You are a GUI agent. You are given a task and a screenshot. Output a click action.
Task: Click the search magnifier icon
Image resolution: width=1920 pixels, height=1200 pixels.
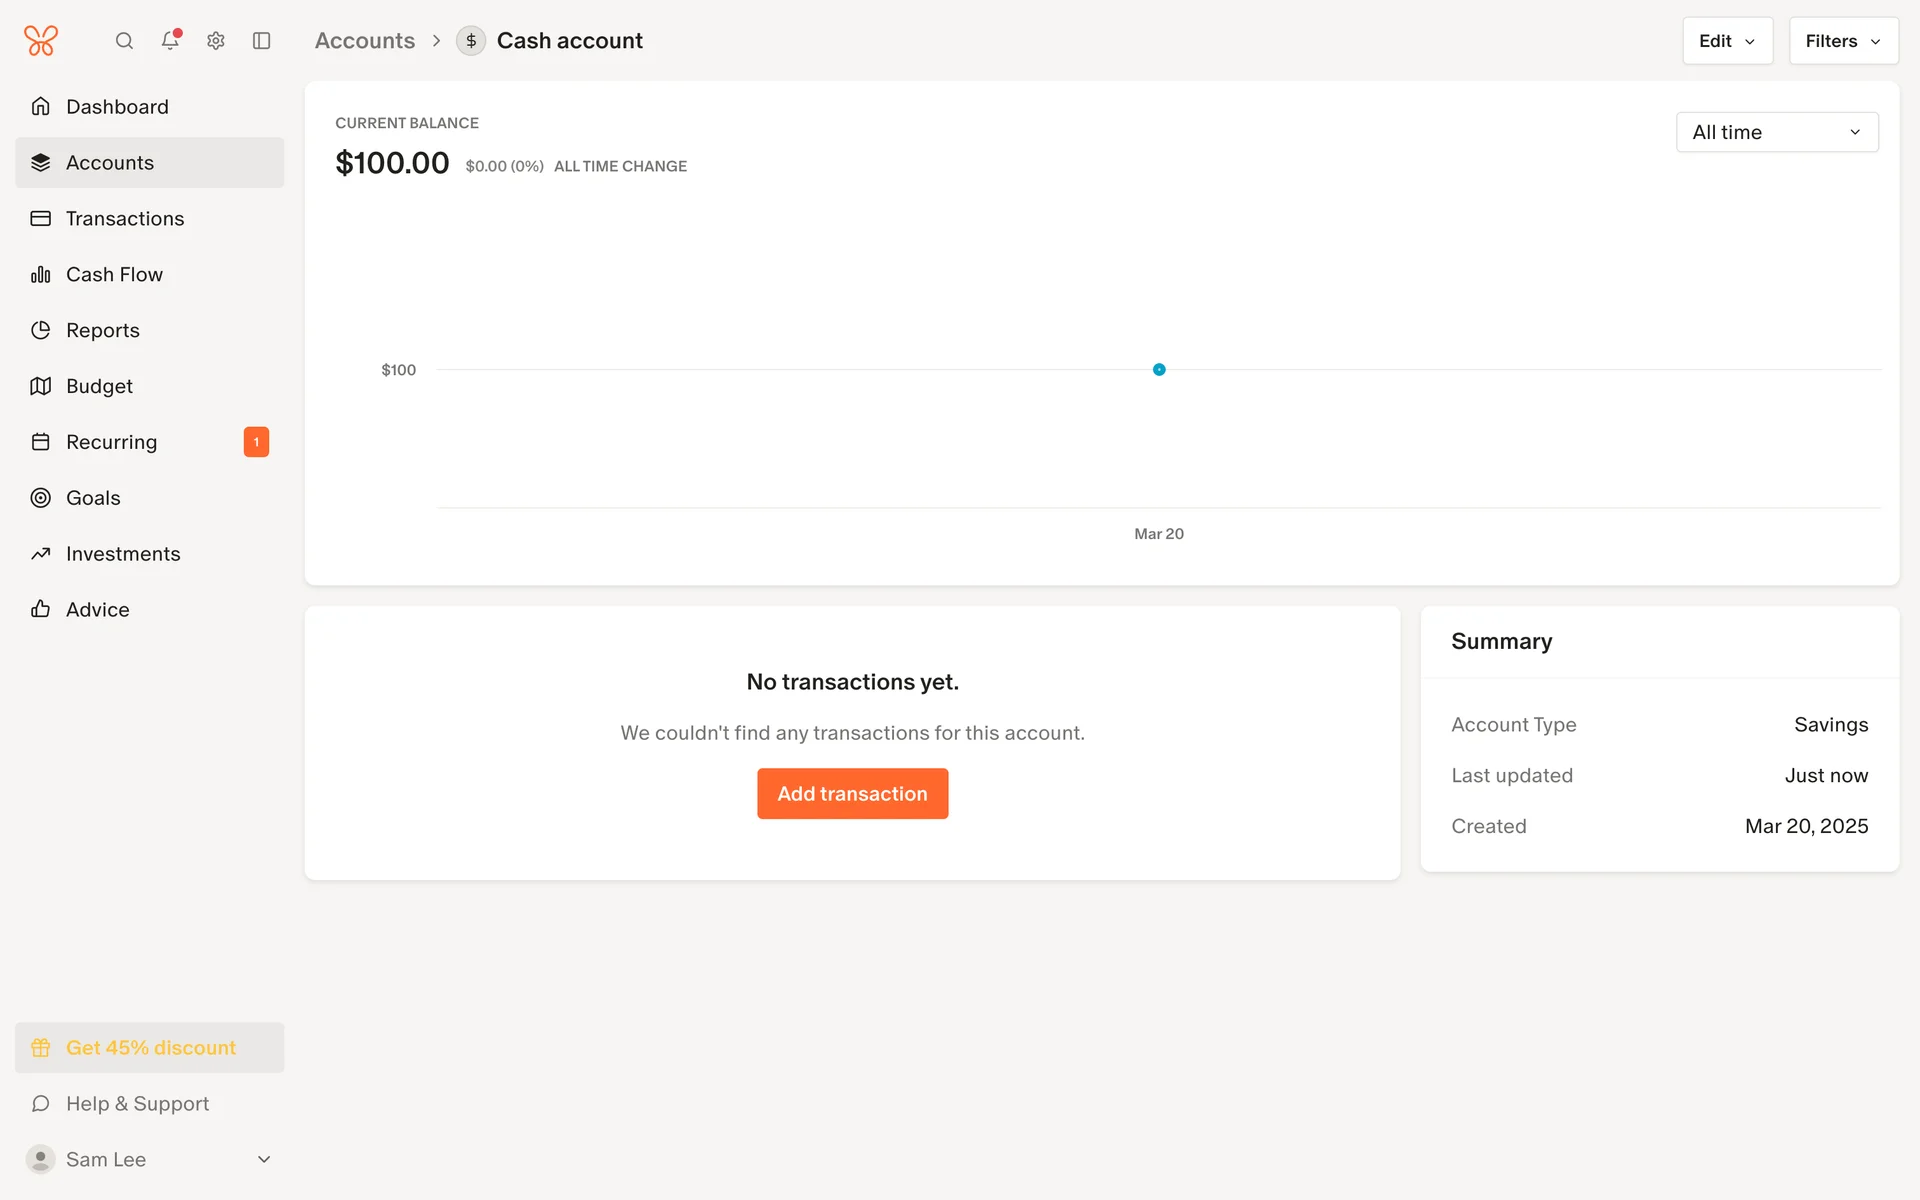[124, 41]
